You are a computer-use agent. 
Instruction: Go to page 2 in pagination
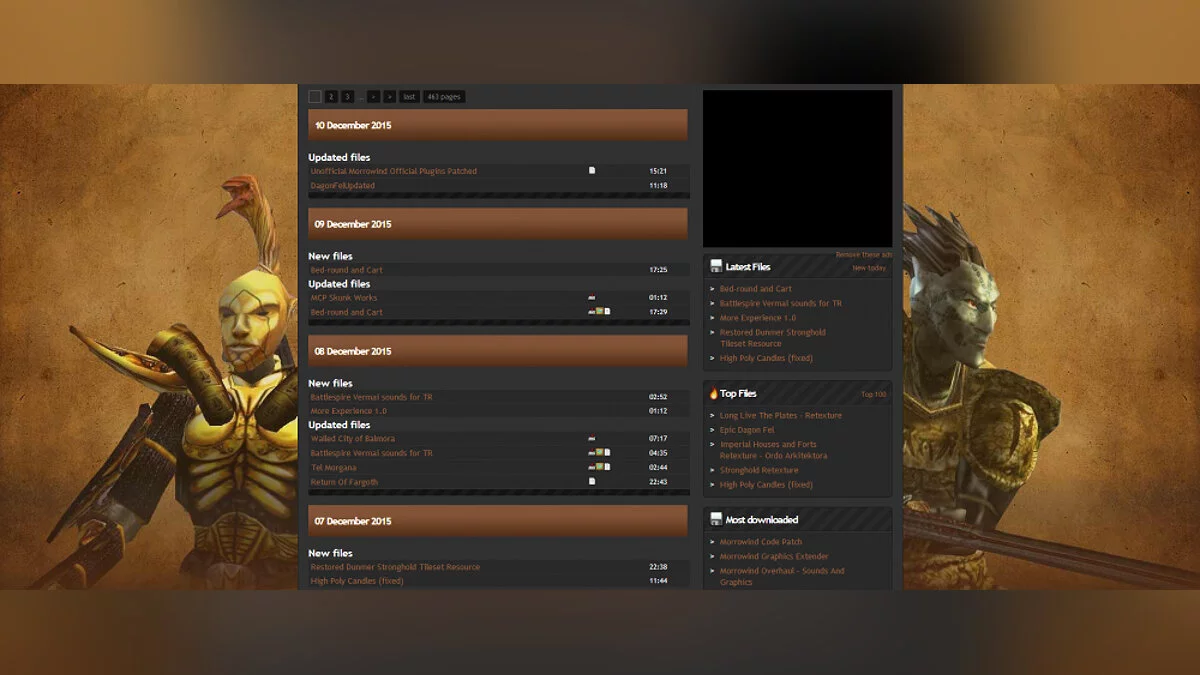[331, 97]
